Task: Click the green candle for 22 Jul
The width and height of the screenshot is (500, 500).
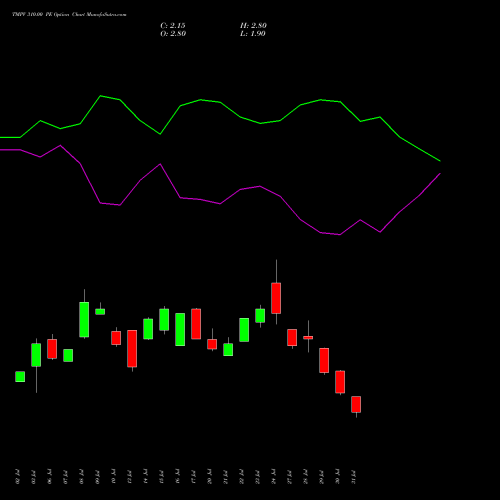Action: tap(244, 330)
